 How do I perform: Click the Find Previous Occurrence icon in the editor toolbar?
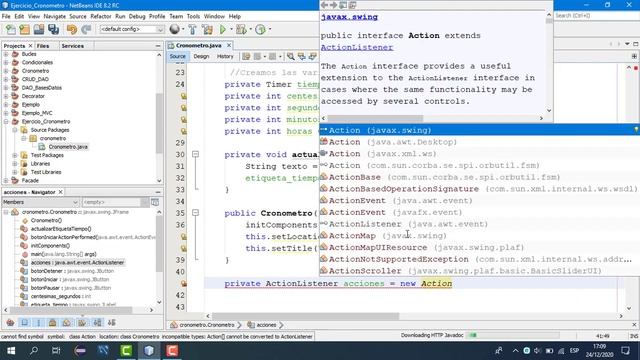coord(302,56)
